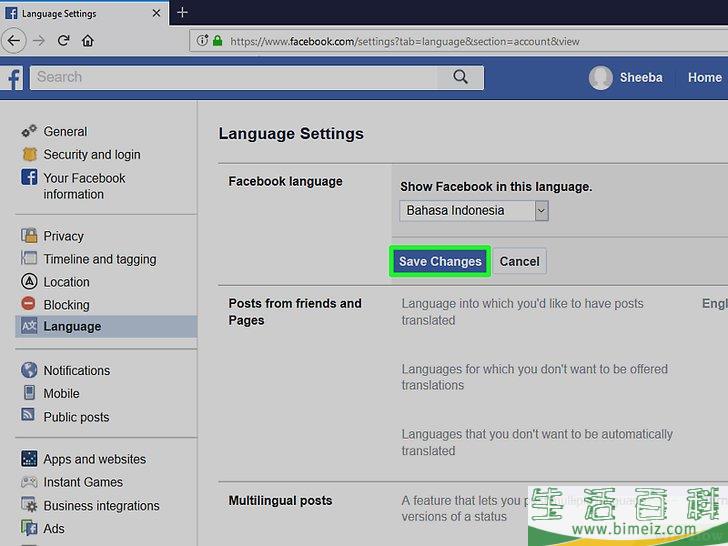Click the Ads icon in the sidebar
This screenshot has height=546, width=728.
[29, 528]
